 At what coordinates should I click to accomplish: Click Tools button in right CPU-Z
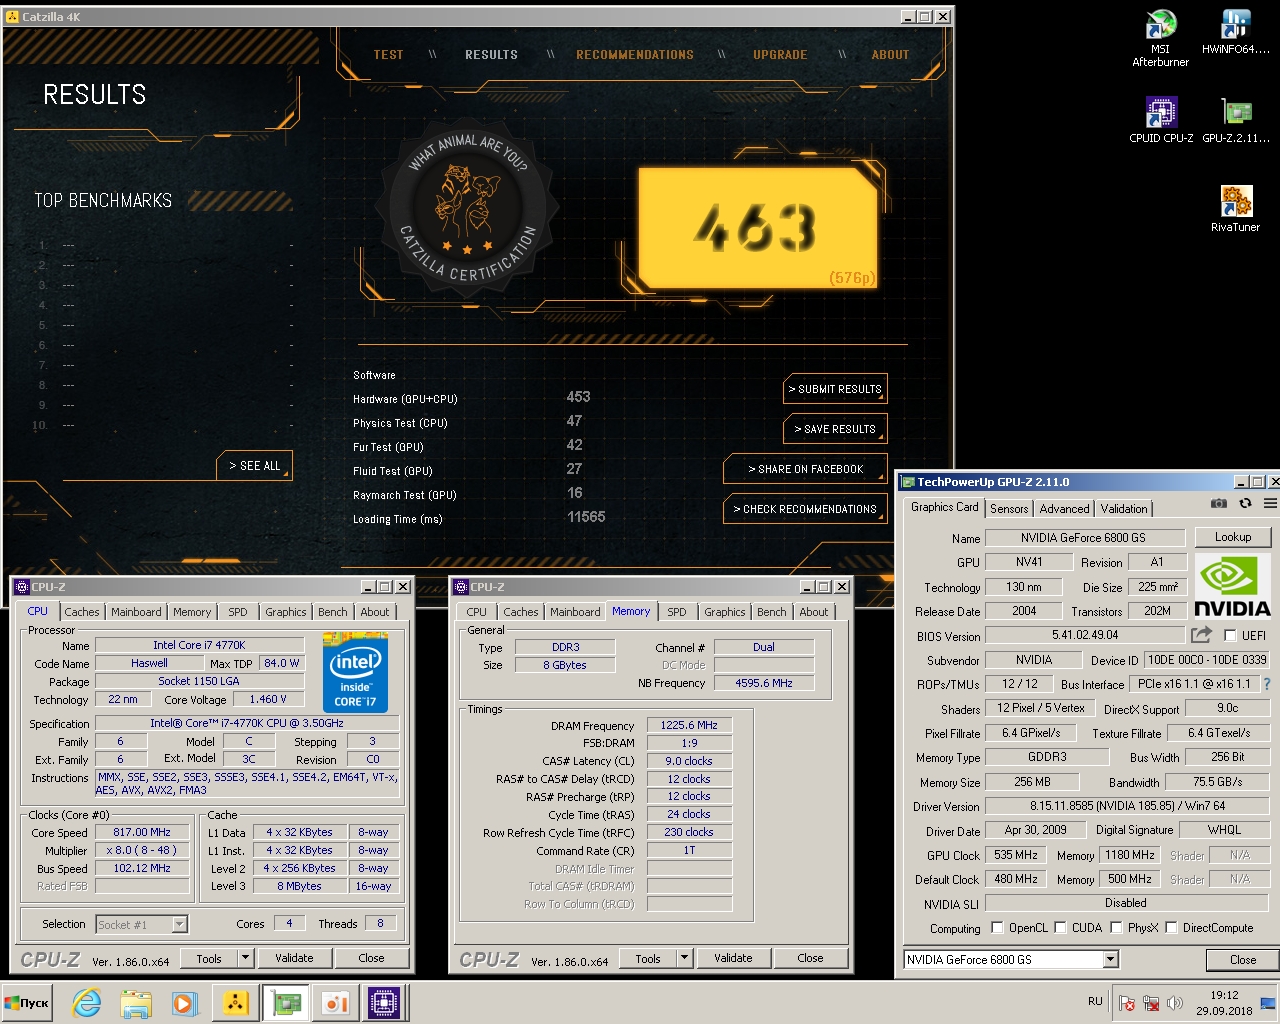(x=648, y=958)
